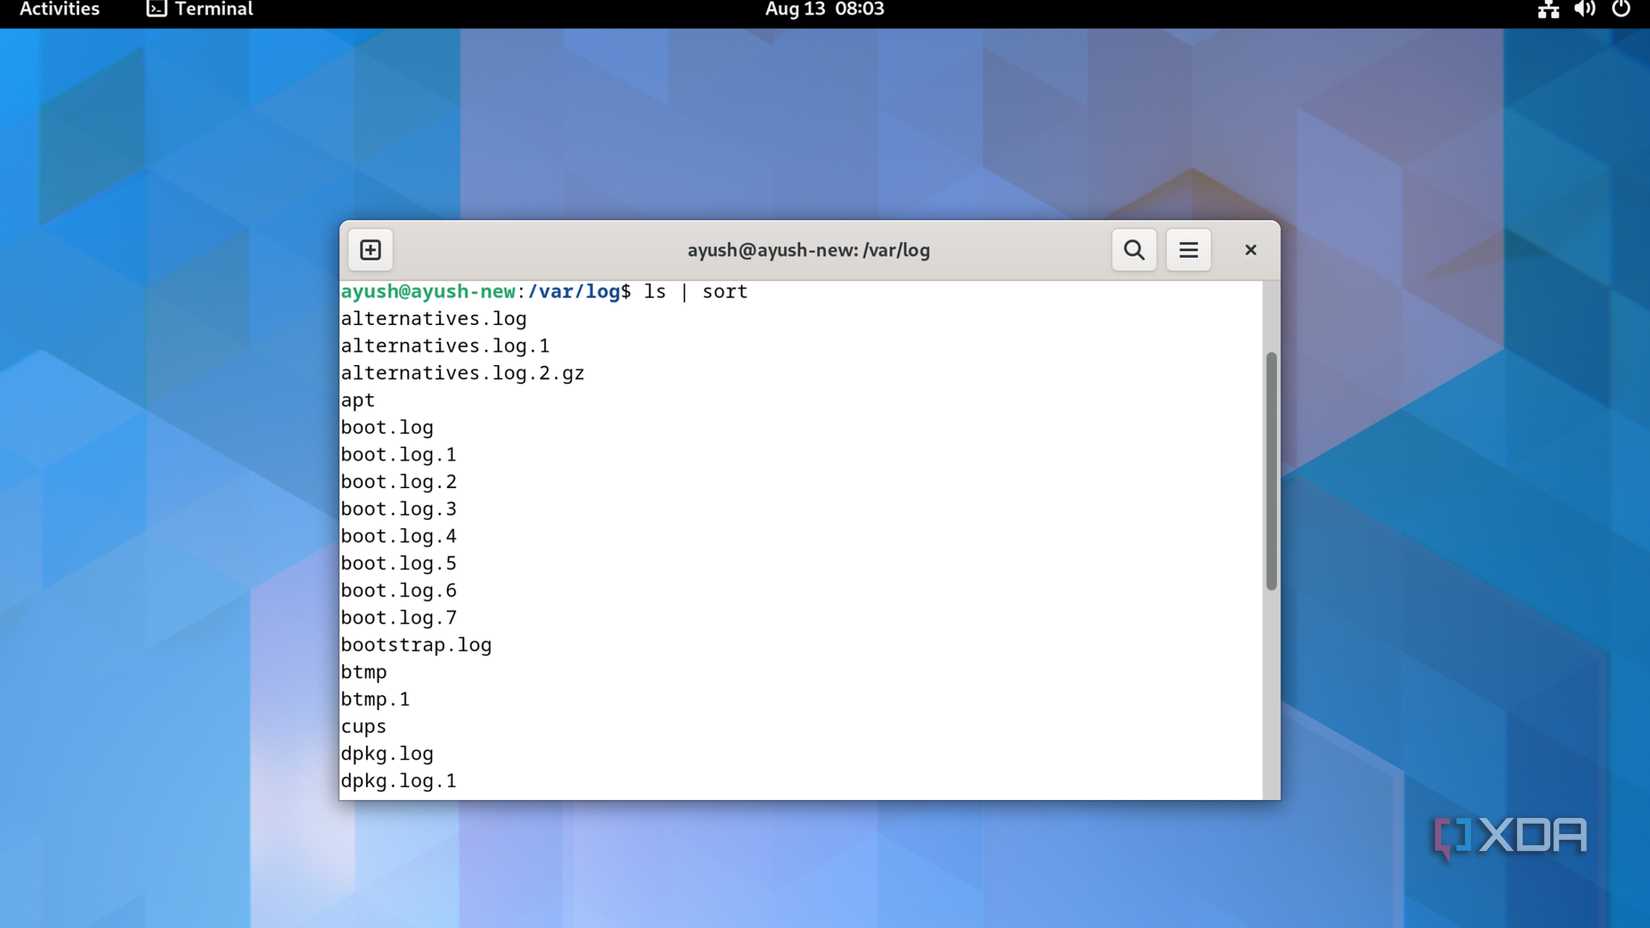Open the Activities overview

click(x=57, y=9)
